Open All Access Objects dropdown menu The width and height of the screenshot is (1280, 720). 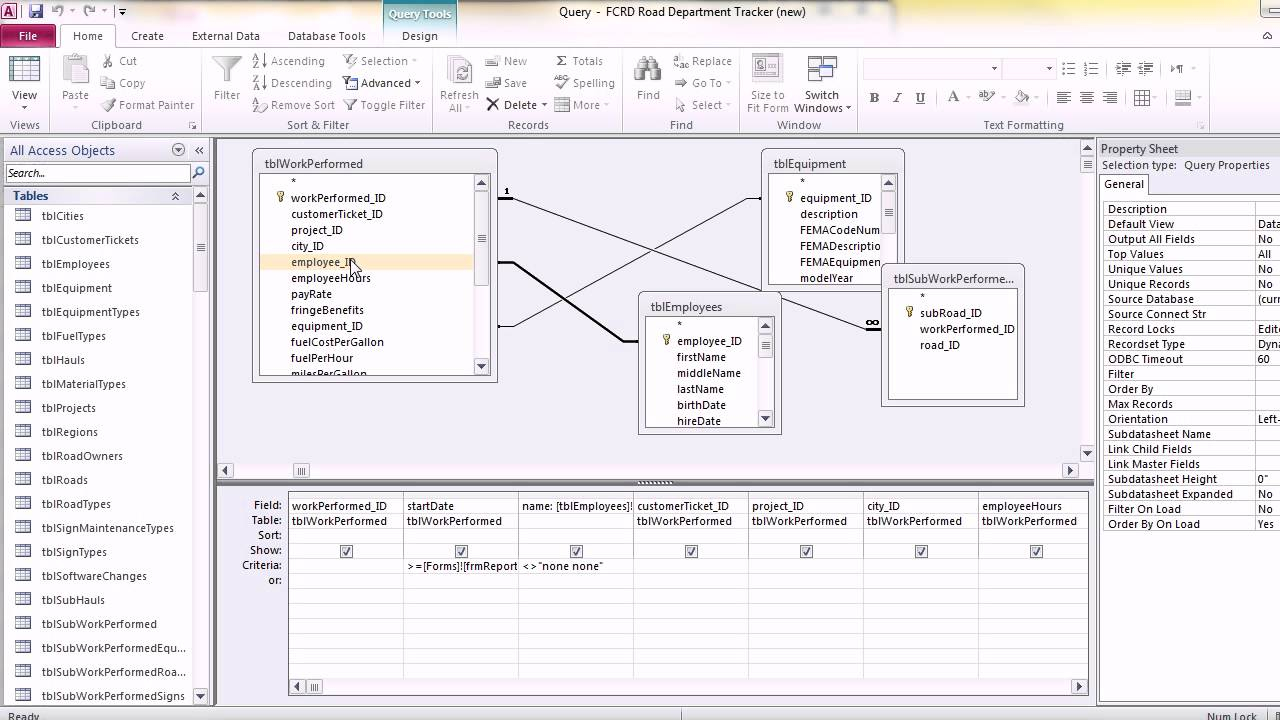click(x=178, y=150)
